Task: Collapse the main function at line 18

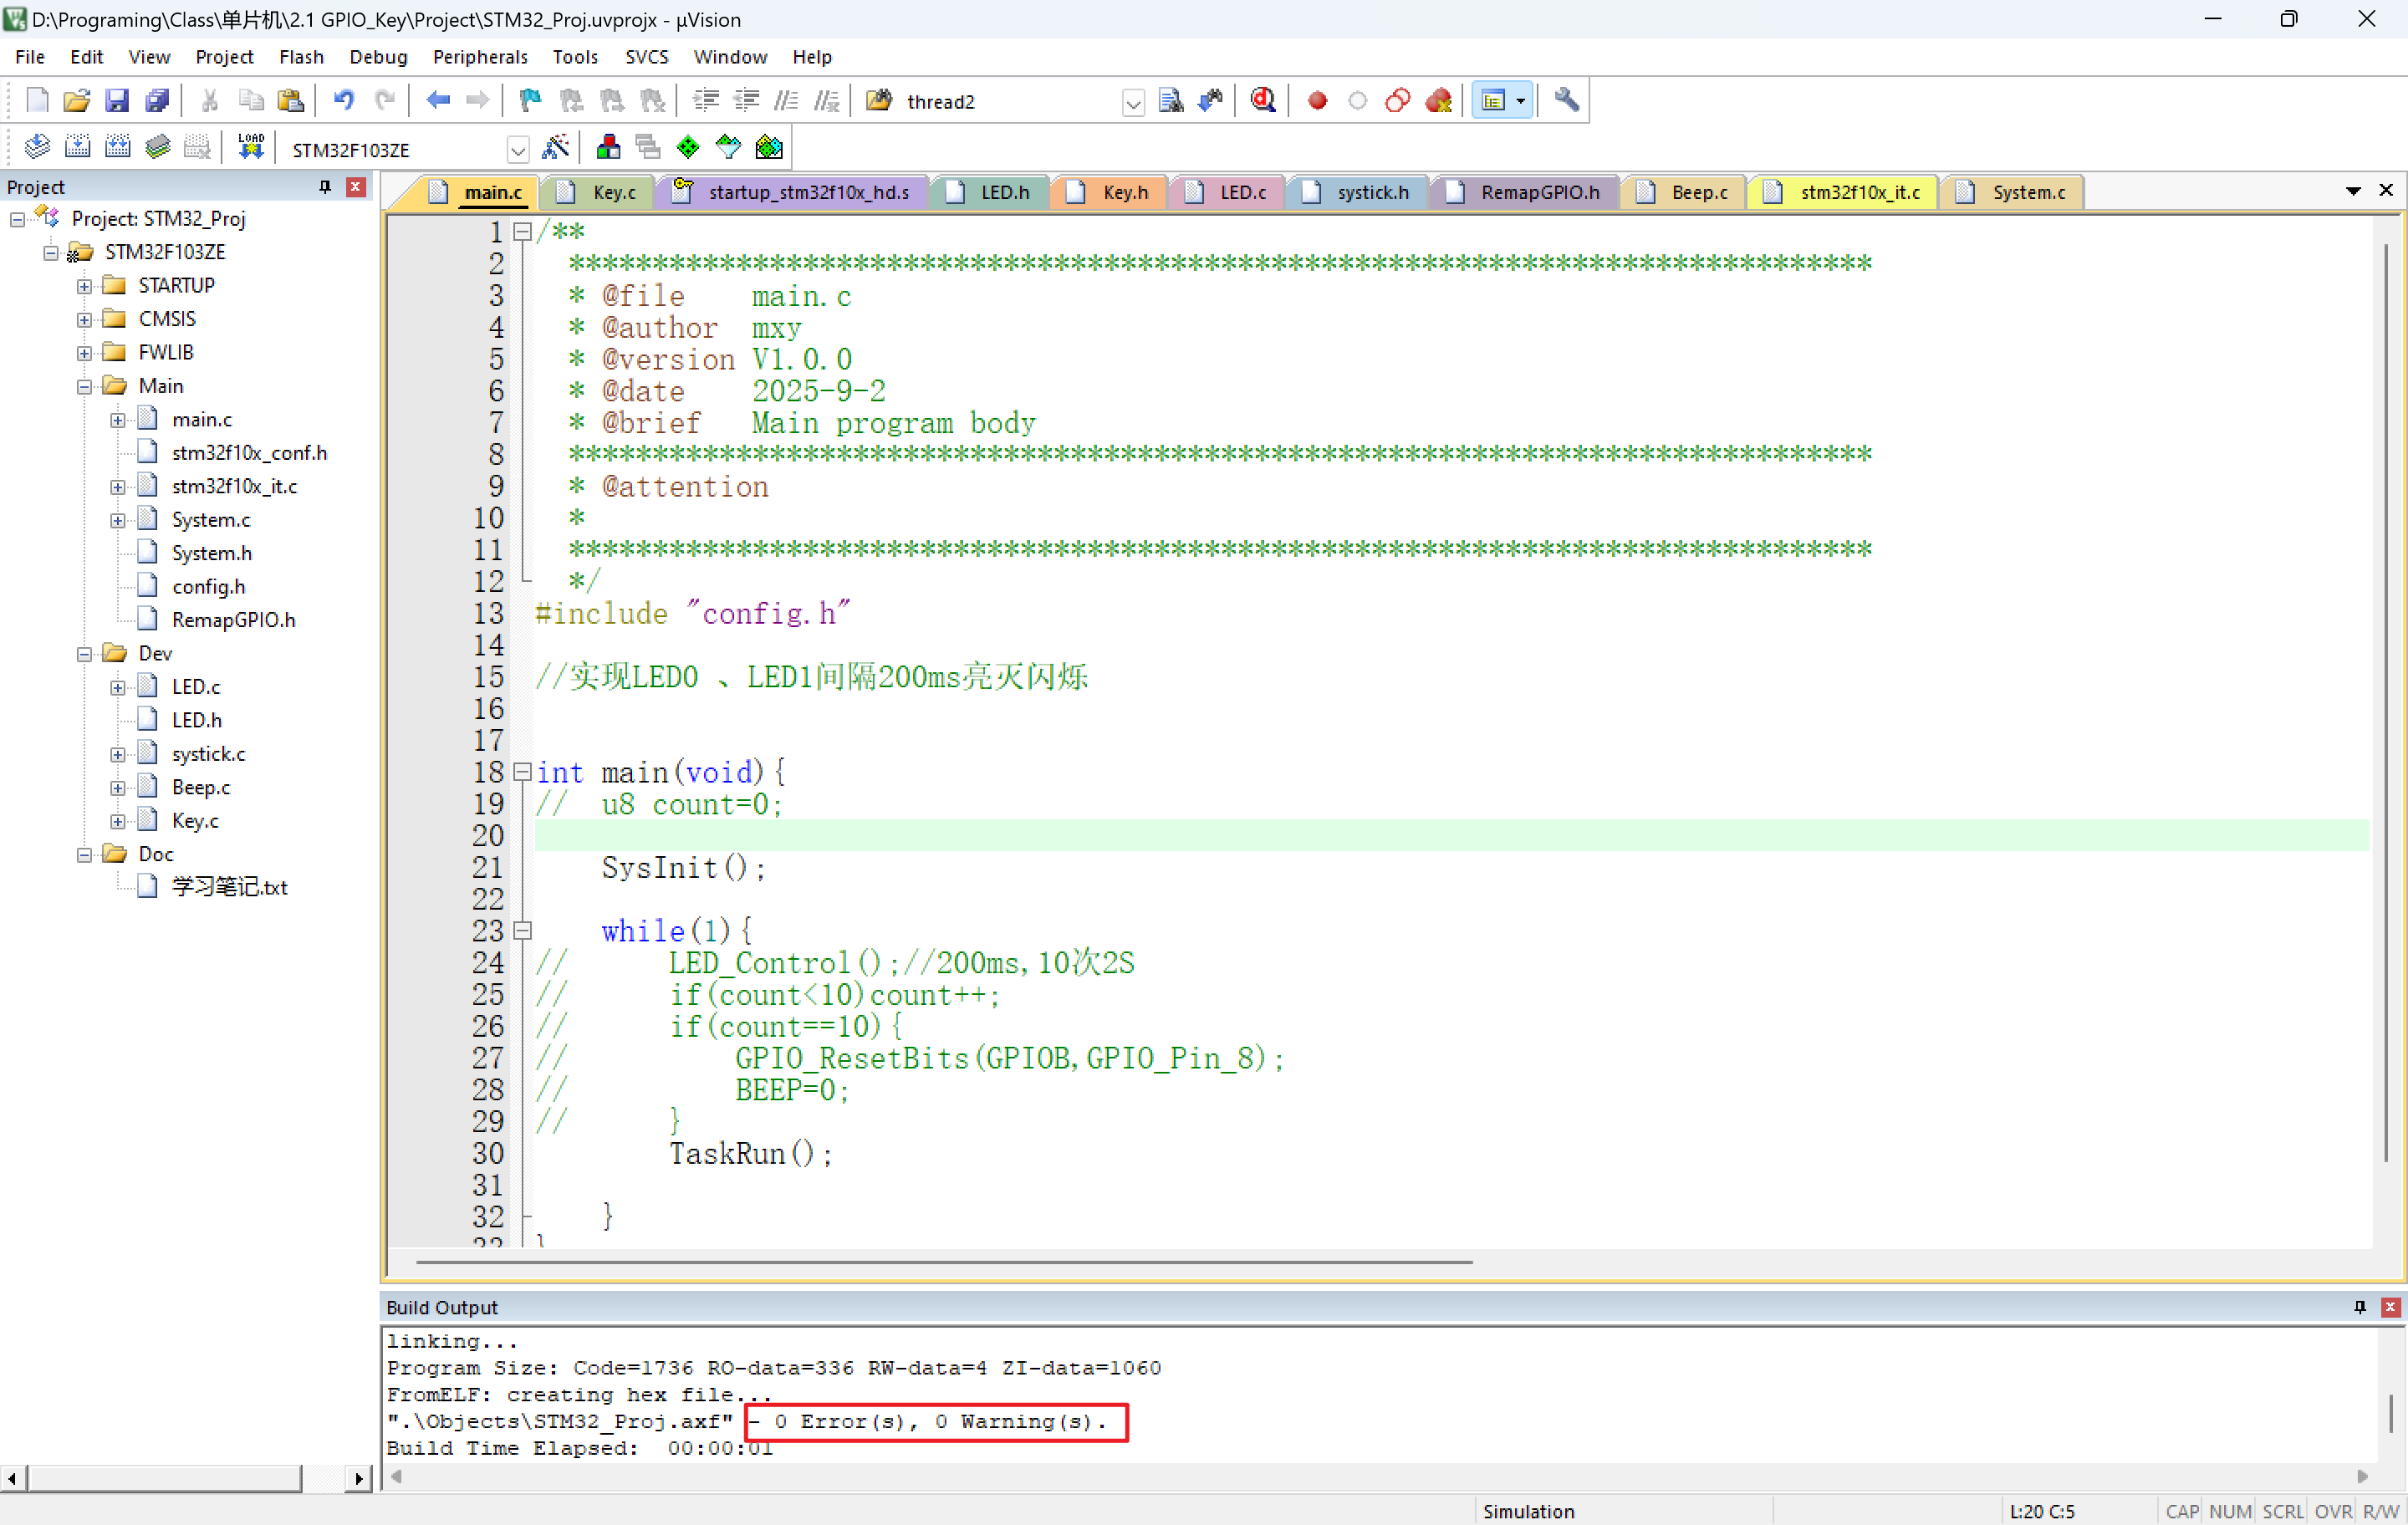Action: [522, 772]
